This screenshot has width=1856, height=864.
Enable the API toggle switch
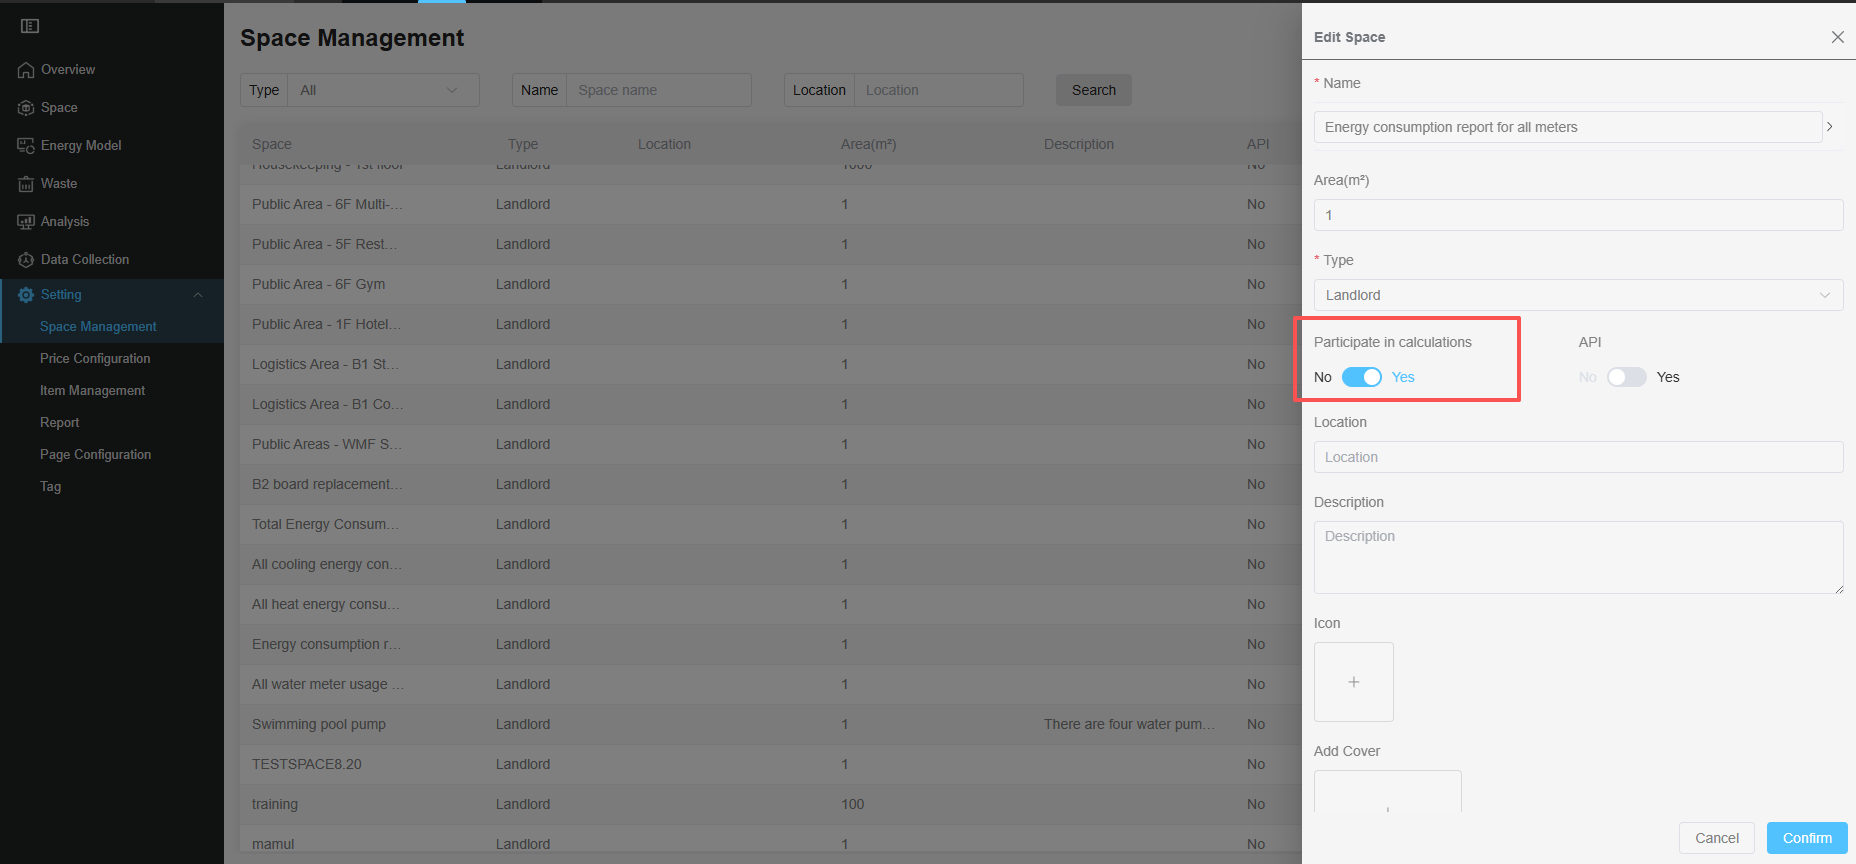click(1626, 377)
